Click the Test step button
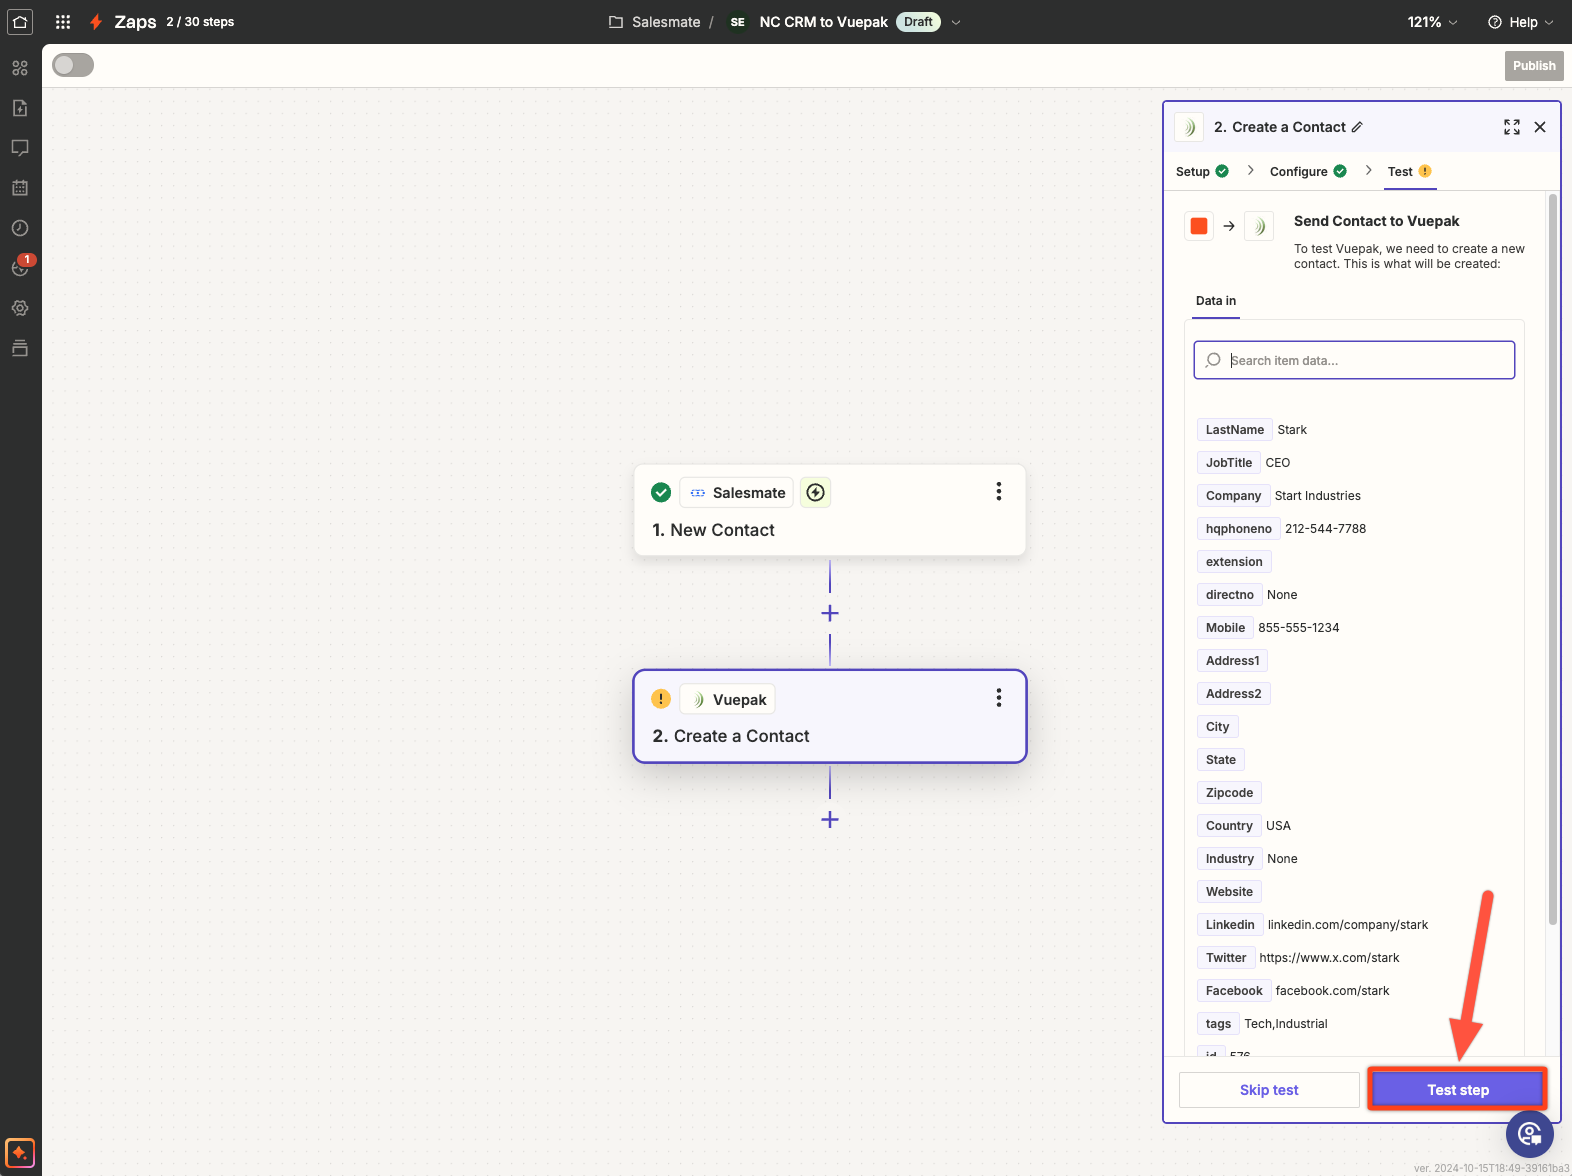The image size is (1572, 1176). coord(1457,1090)
